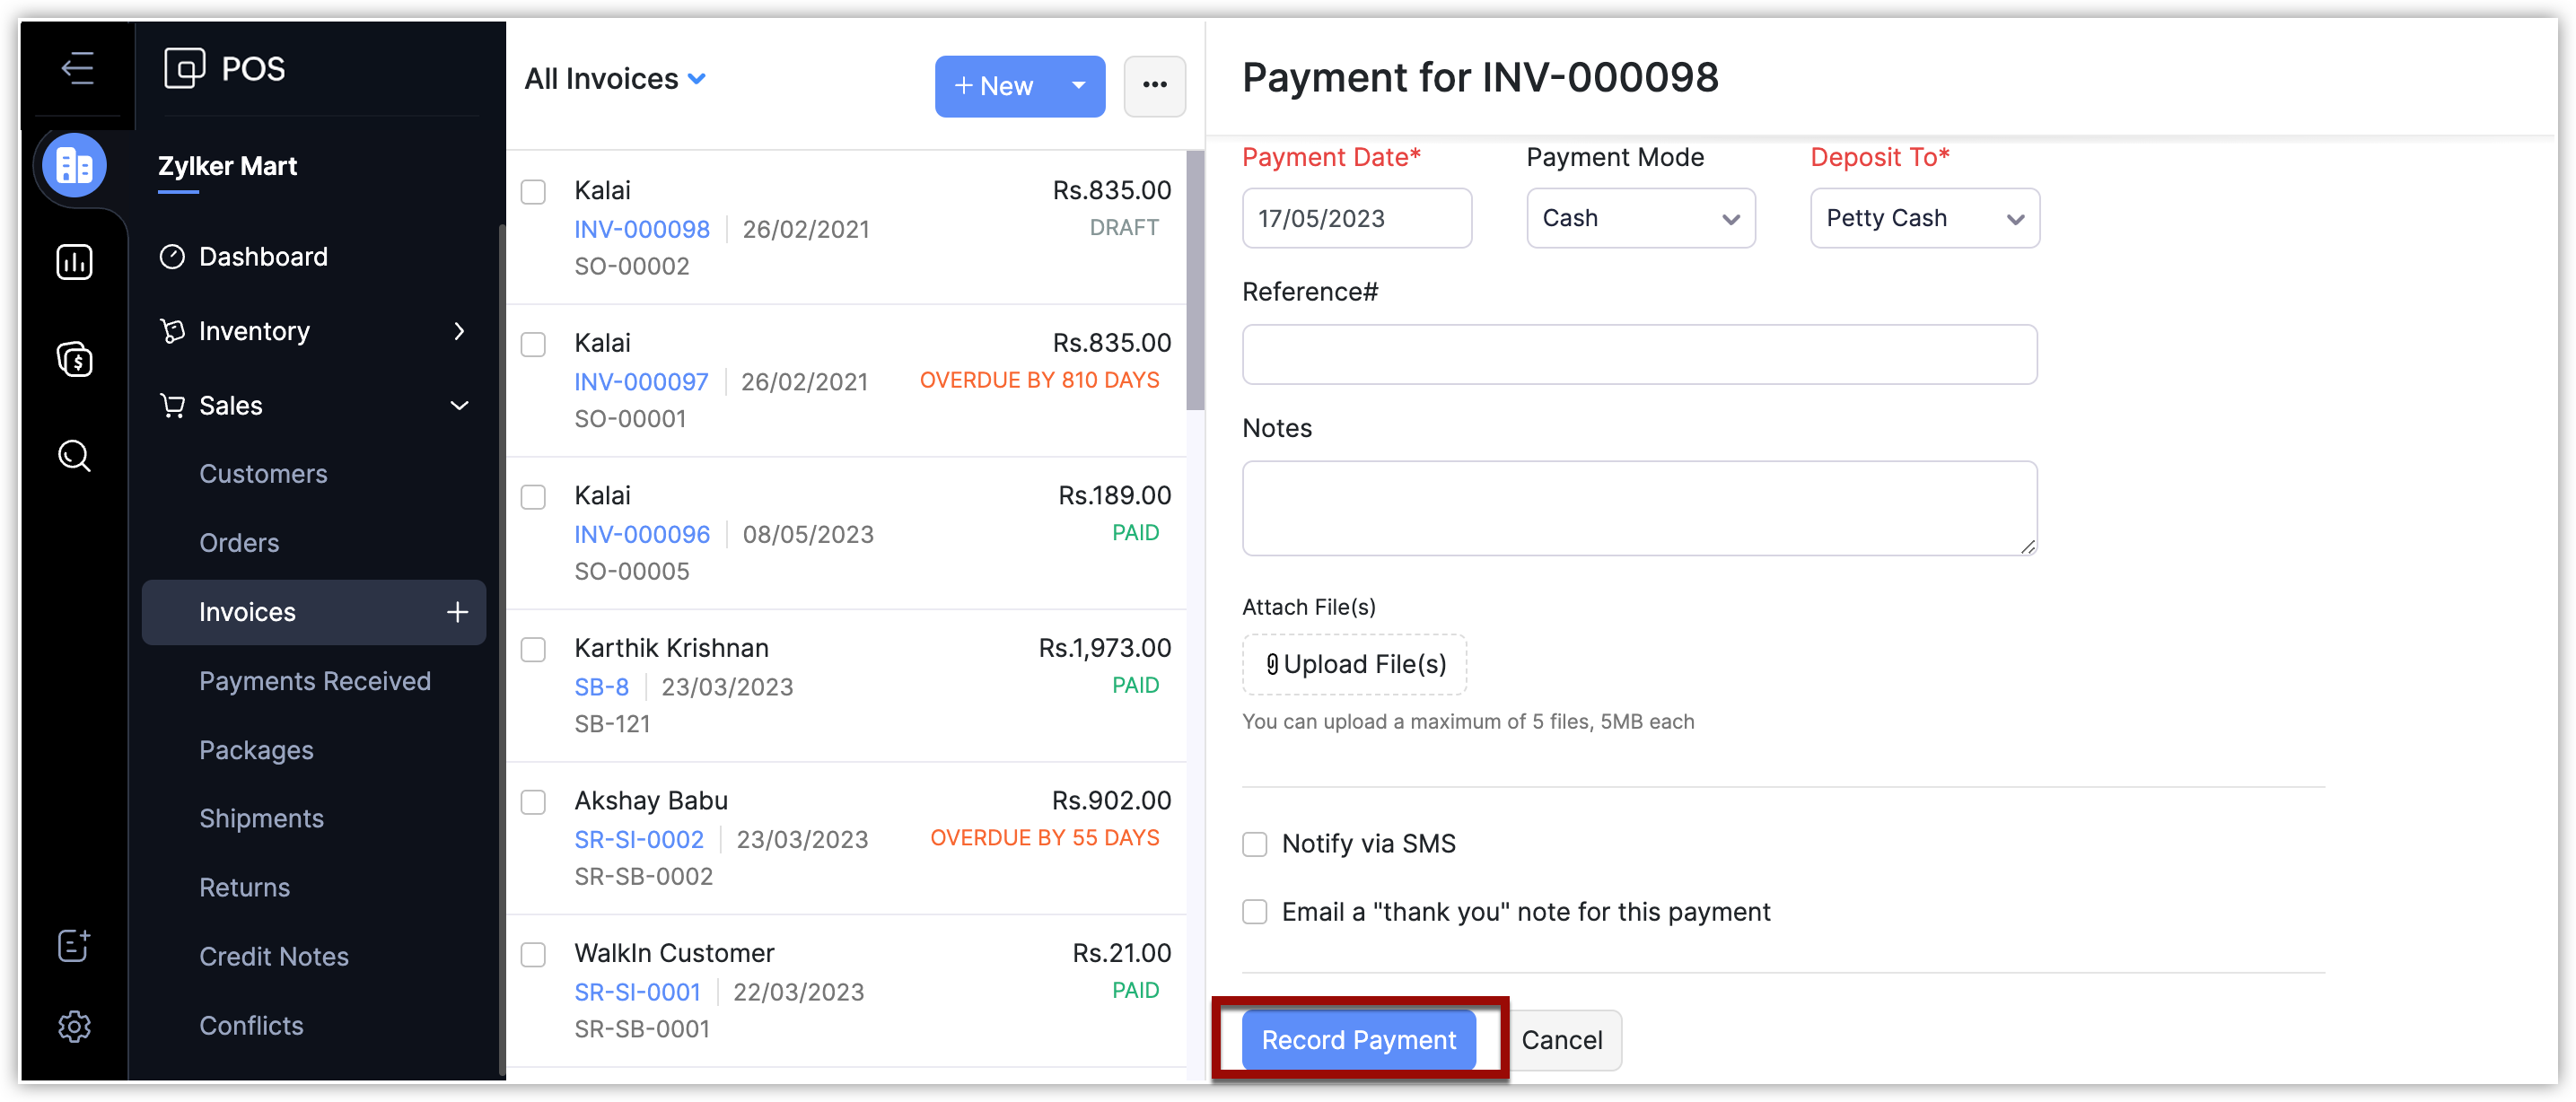Collapse the sidebar with the top-left arrow icon
Image resolution: width=2576 pixels, height=1102 pixels.
77,68
